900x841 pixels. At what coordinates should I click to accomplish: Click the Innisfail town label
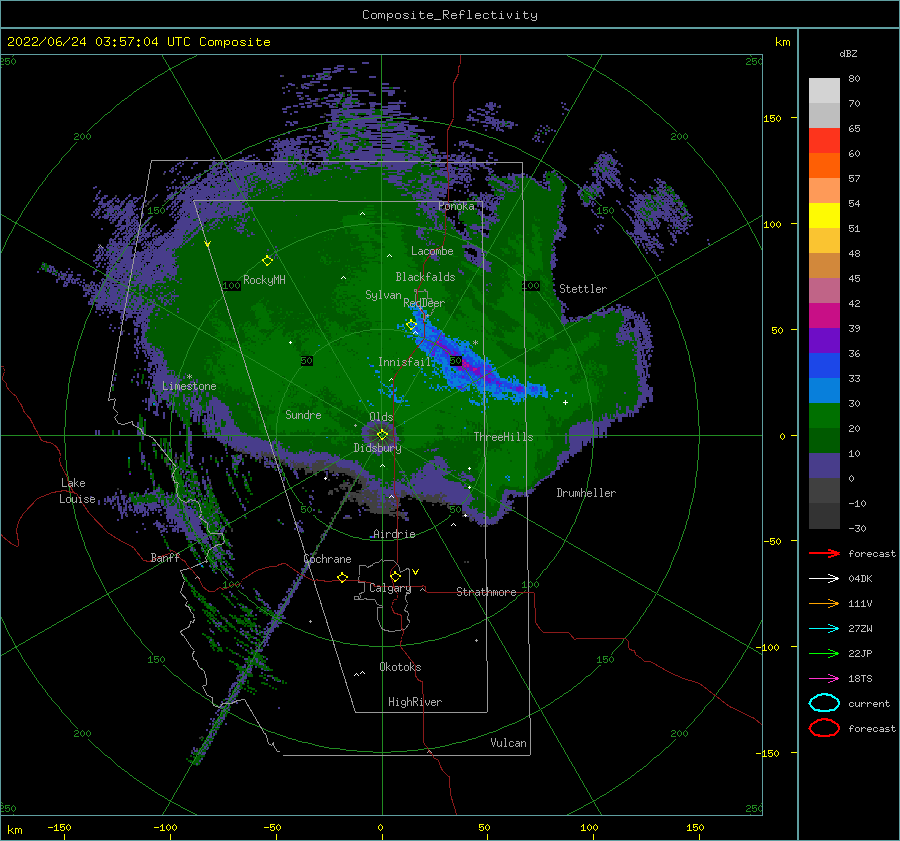405,362
